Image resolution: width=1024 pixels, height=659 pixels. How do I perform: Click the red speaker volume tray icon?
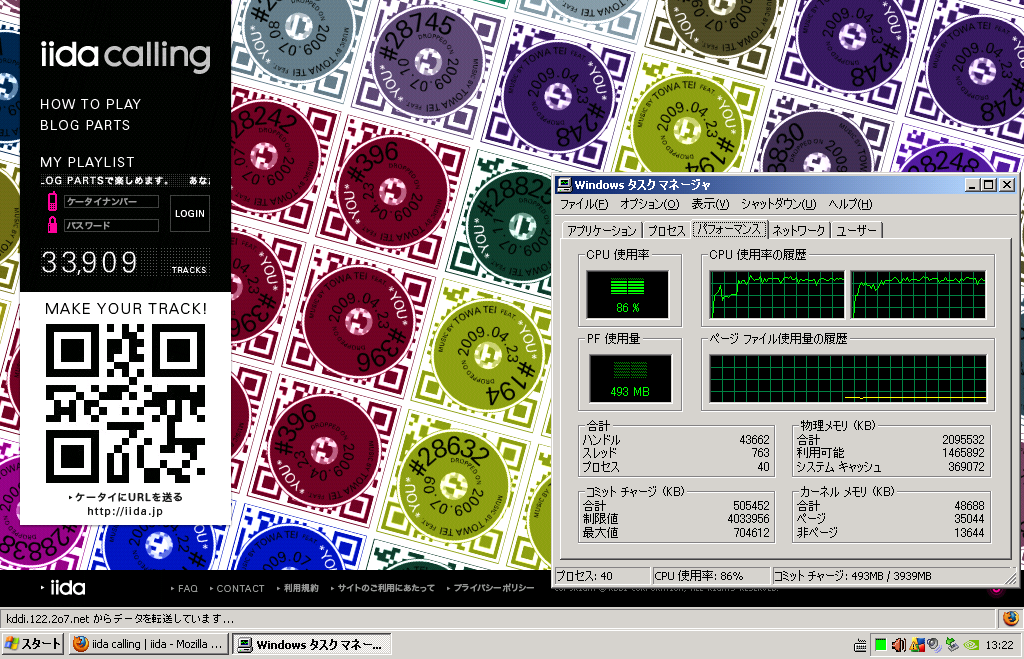pyautogui.click(x=899, y=645)
